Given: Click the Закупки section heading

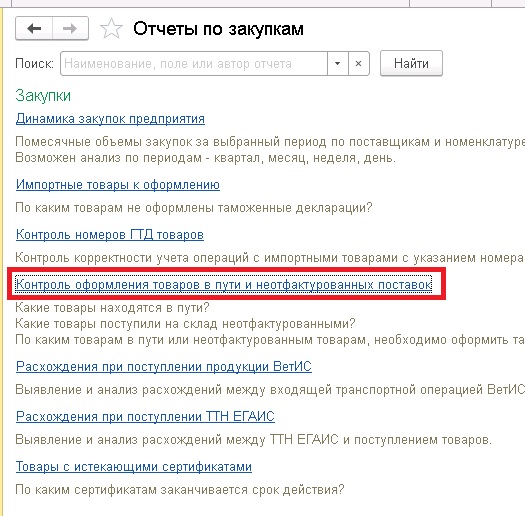Looking at the screenshot, I should click(x=43, y=96).
